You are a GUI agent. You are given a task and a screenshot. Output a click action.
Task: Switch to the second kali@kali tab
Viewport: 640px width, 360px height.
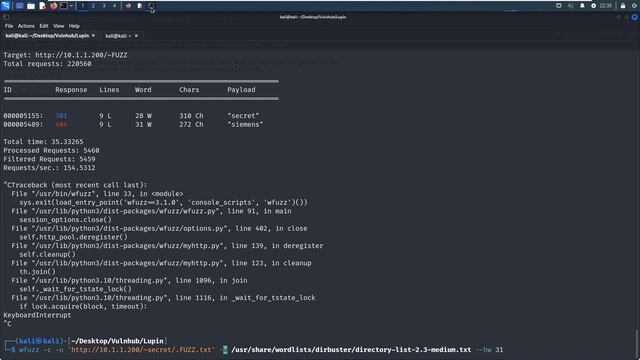[118, 36]
